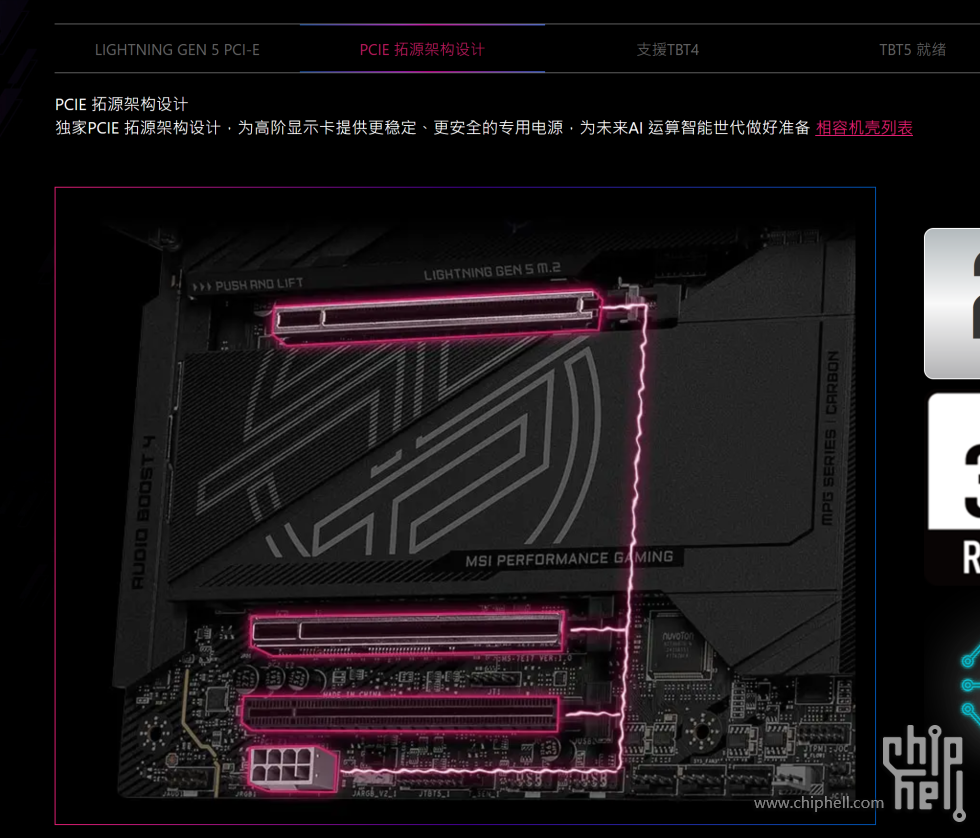Click the motherboard PCIE power diagram image
This screenshot has height=838, width=980.
465,506
